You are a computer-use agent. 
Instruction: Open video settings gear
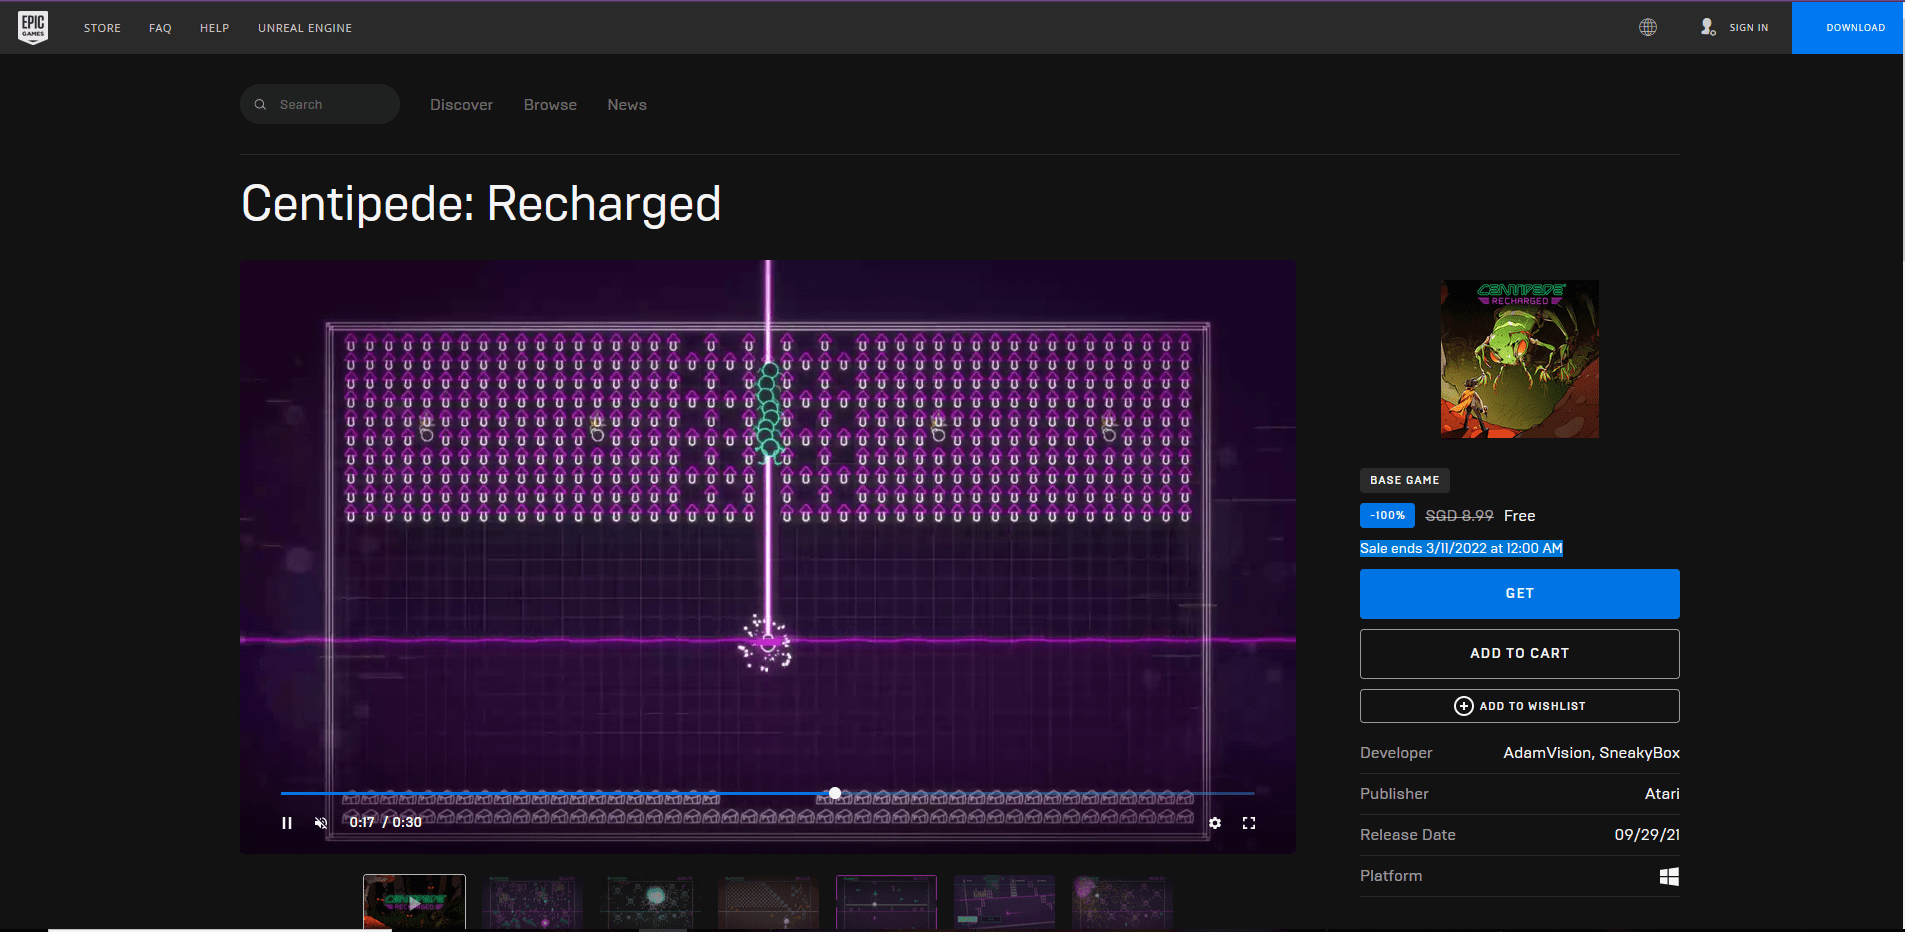point(1215,823)
